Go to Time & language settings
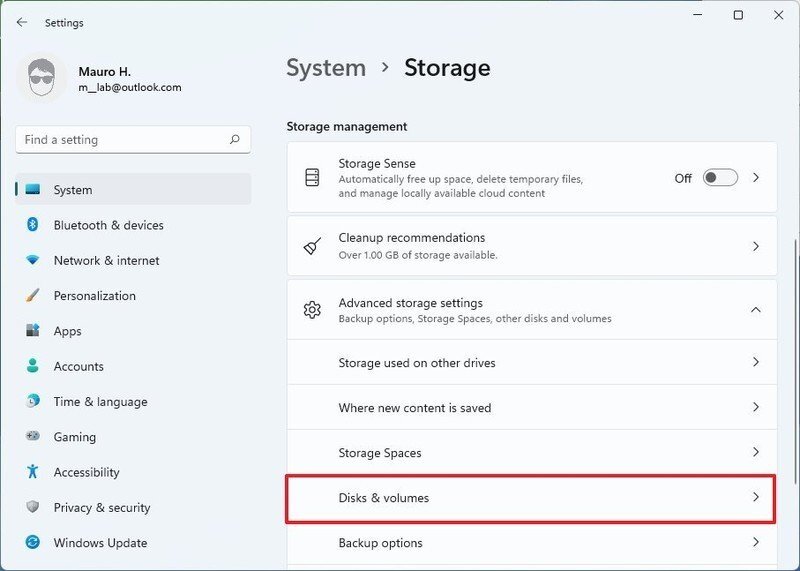 click(100, 402)
